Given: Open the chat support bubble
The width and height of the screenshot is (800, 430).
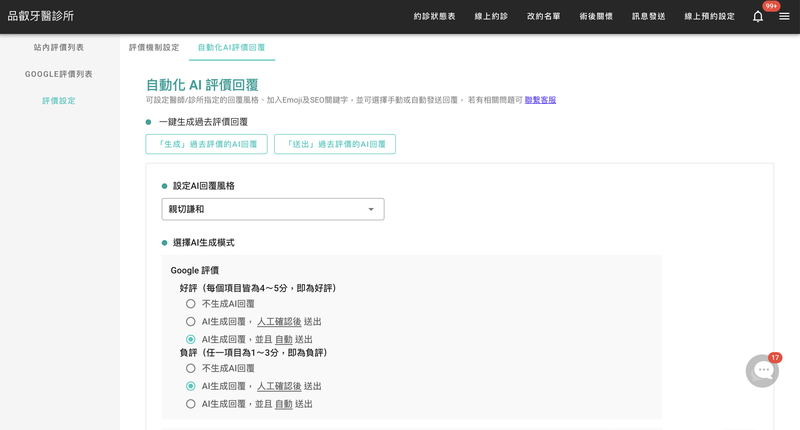Looking at the screenshot, I should 762,370.
